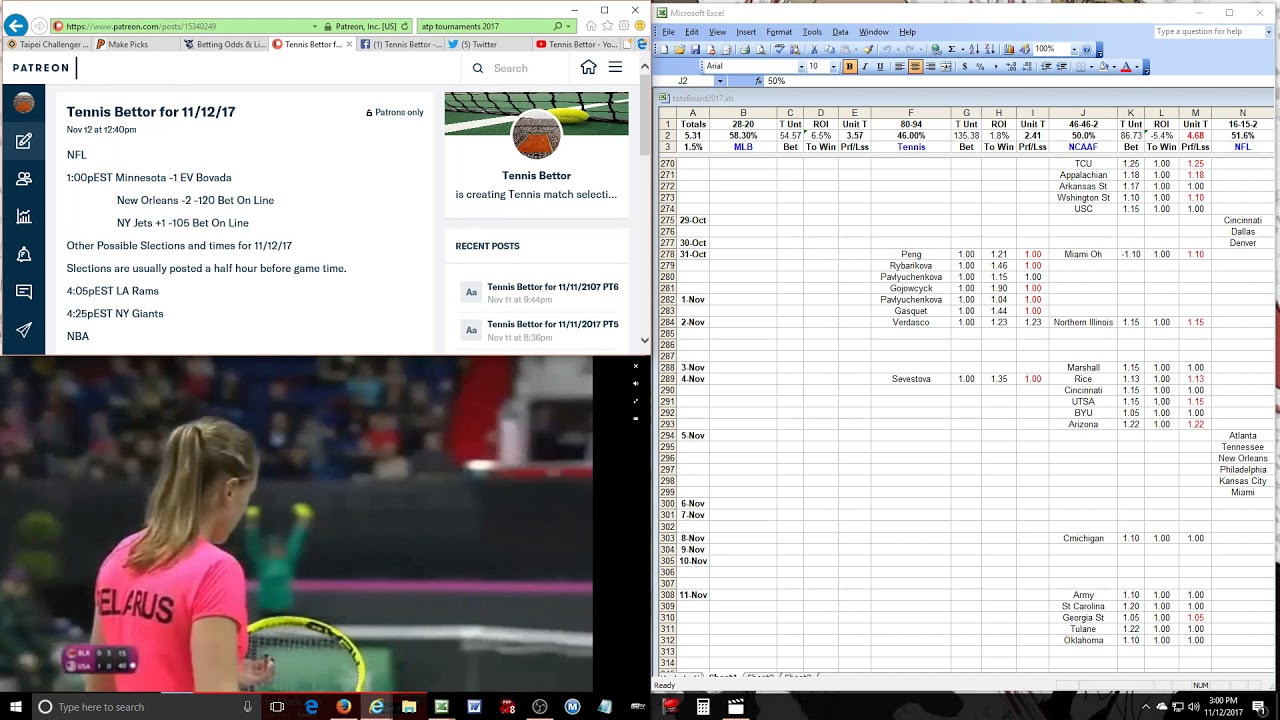Toggle Bold formatting in Excel toolbar

(850, 67)
